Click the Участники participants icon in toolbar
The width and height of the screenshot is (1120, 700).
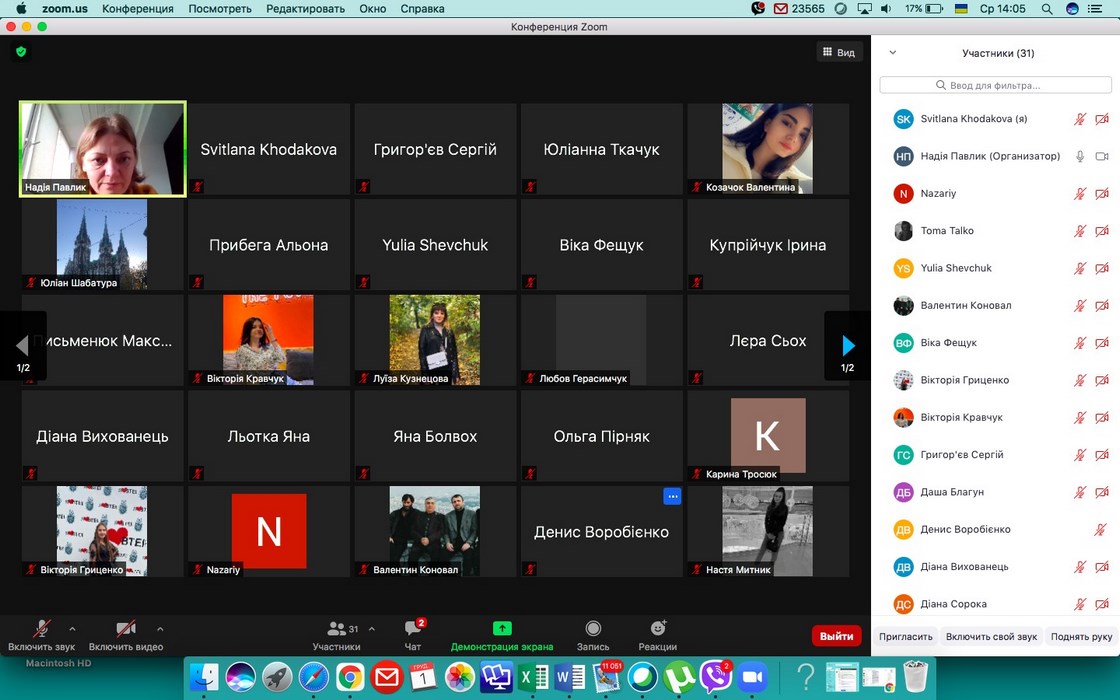coord(336,629)
